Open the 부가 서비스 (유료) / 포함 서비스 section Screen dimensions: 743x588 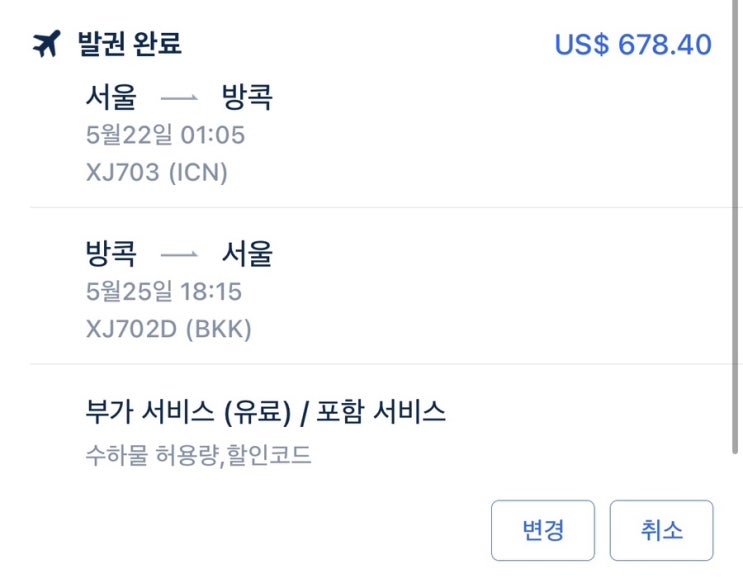point(266,412)
